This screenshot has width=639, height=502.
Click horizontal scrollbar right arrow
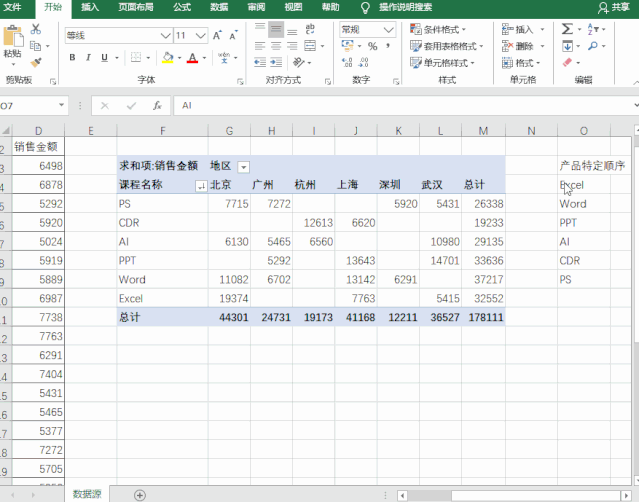coord(626,495)
